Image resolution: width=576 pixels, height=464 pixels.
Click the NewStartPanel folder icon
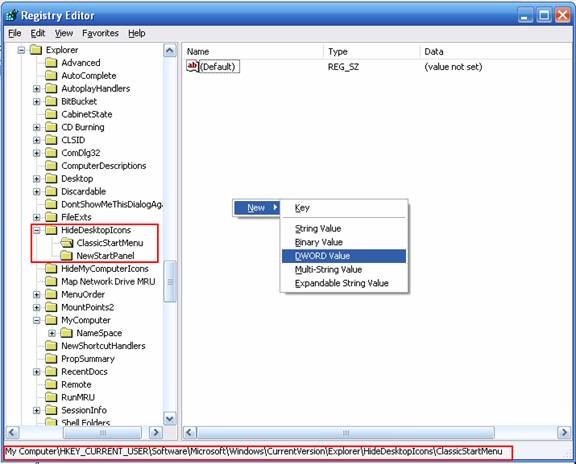pyautogui.click(x=66, y=256)
